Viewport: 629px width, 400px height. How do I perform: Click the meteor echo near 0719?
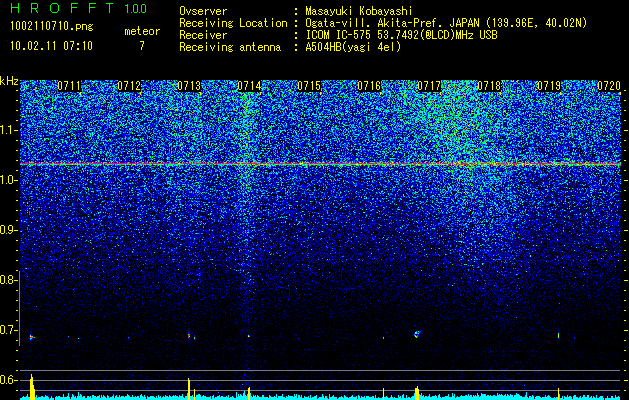coord(558,335)
